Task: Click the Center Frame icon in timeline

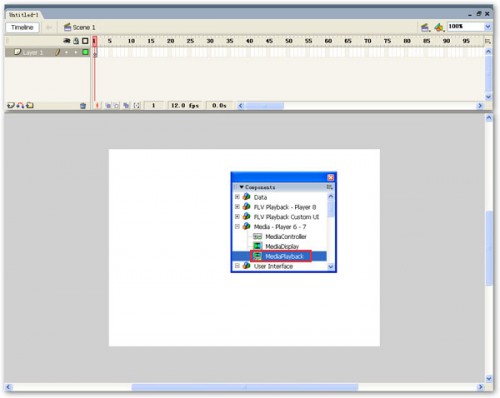Action: tap(97, 106)
